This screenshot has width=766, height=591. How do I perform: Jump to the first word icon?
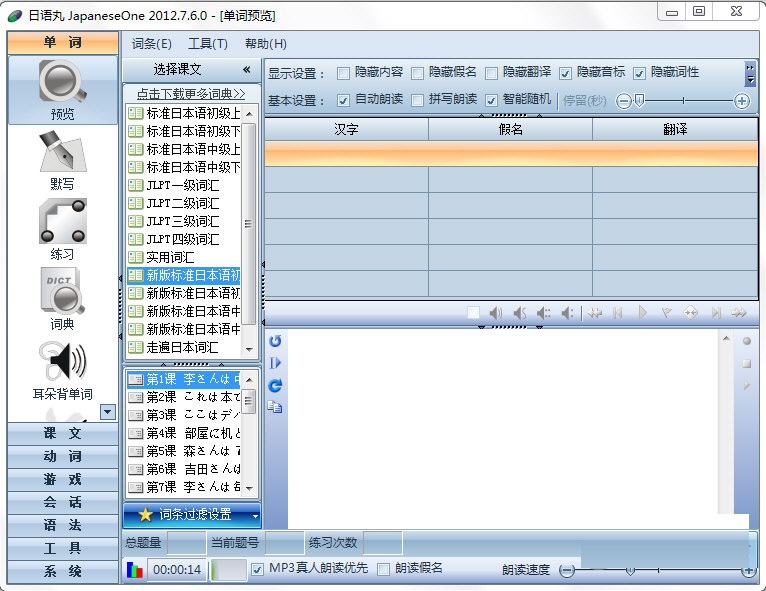tap(618, 313)
